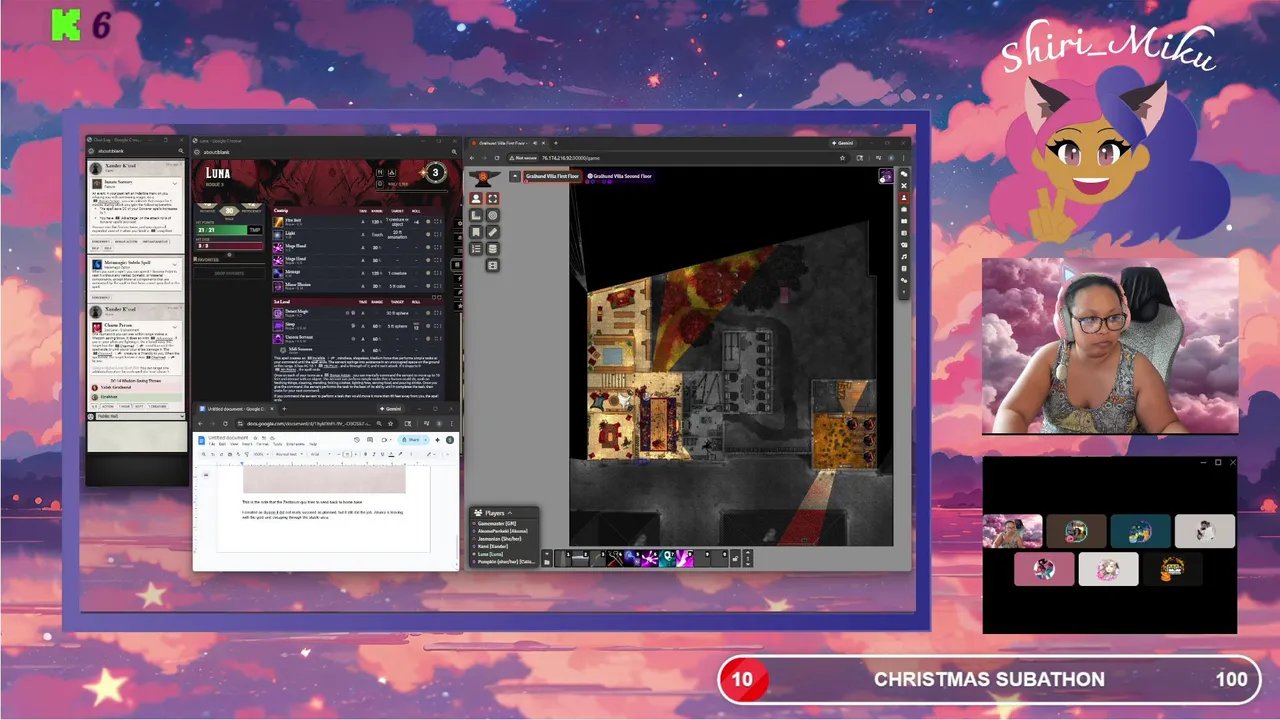Viewport: 1280px width, 720px height.
Task: Open the Playlists music note sidebar tab
Action: 904,256
